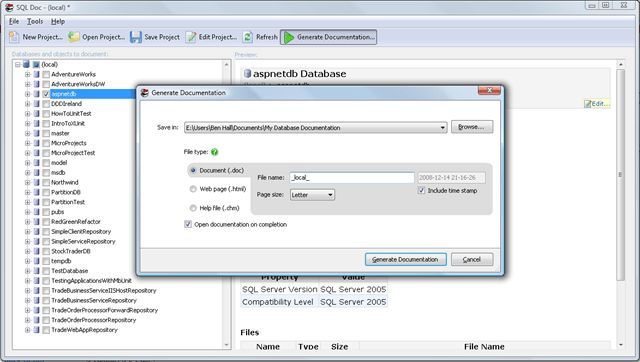Viewport: 640px width, 362px height.
Task: Expand the MicroProjects tree node
Action: (27, 143)
